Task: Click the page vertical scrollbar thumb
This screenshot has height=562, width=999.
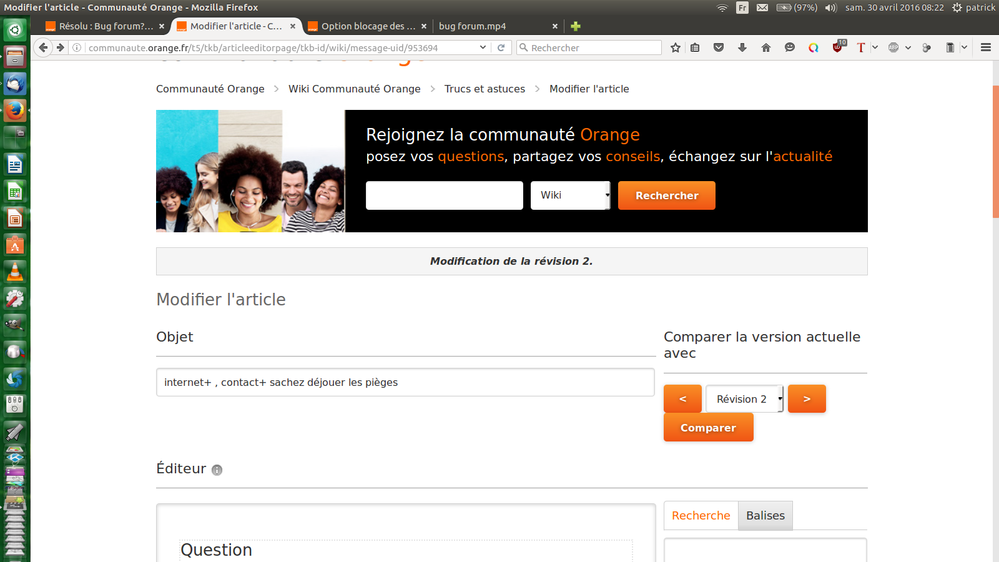Action: [x=995, y=151]
